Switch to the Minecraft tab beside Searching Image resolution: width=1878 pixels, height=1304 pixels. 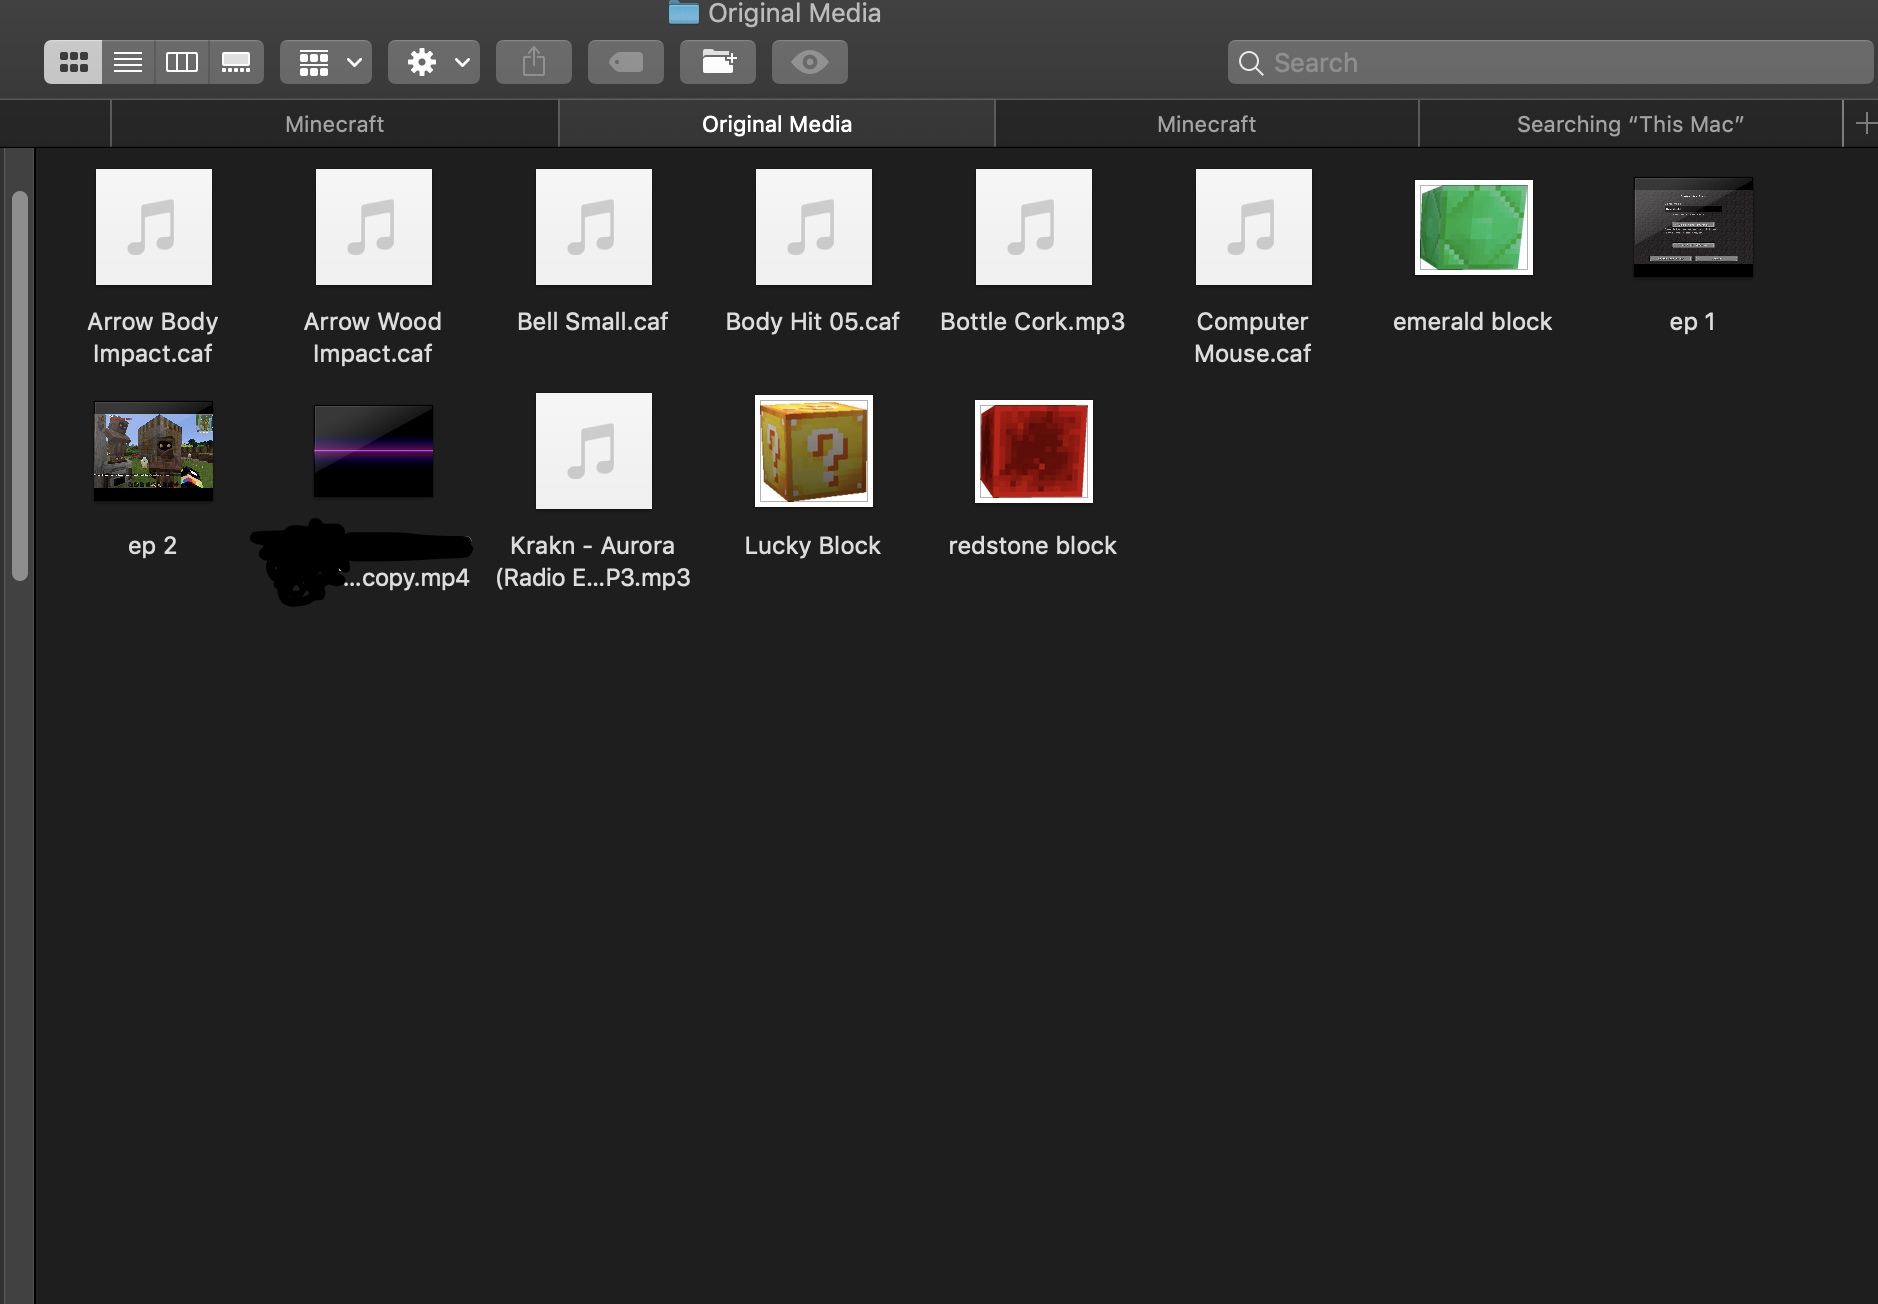tap(1207, 124)
